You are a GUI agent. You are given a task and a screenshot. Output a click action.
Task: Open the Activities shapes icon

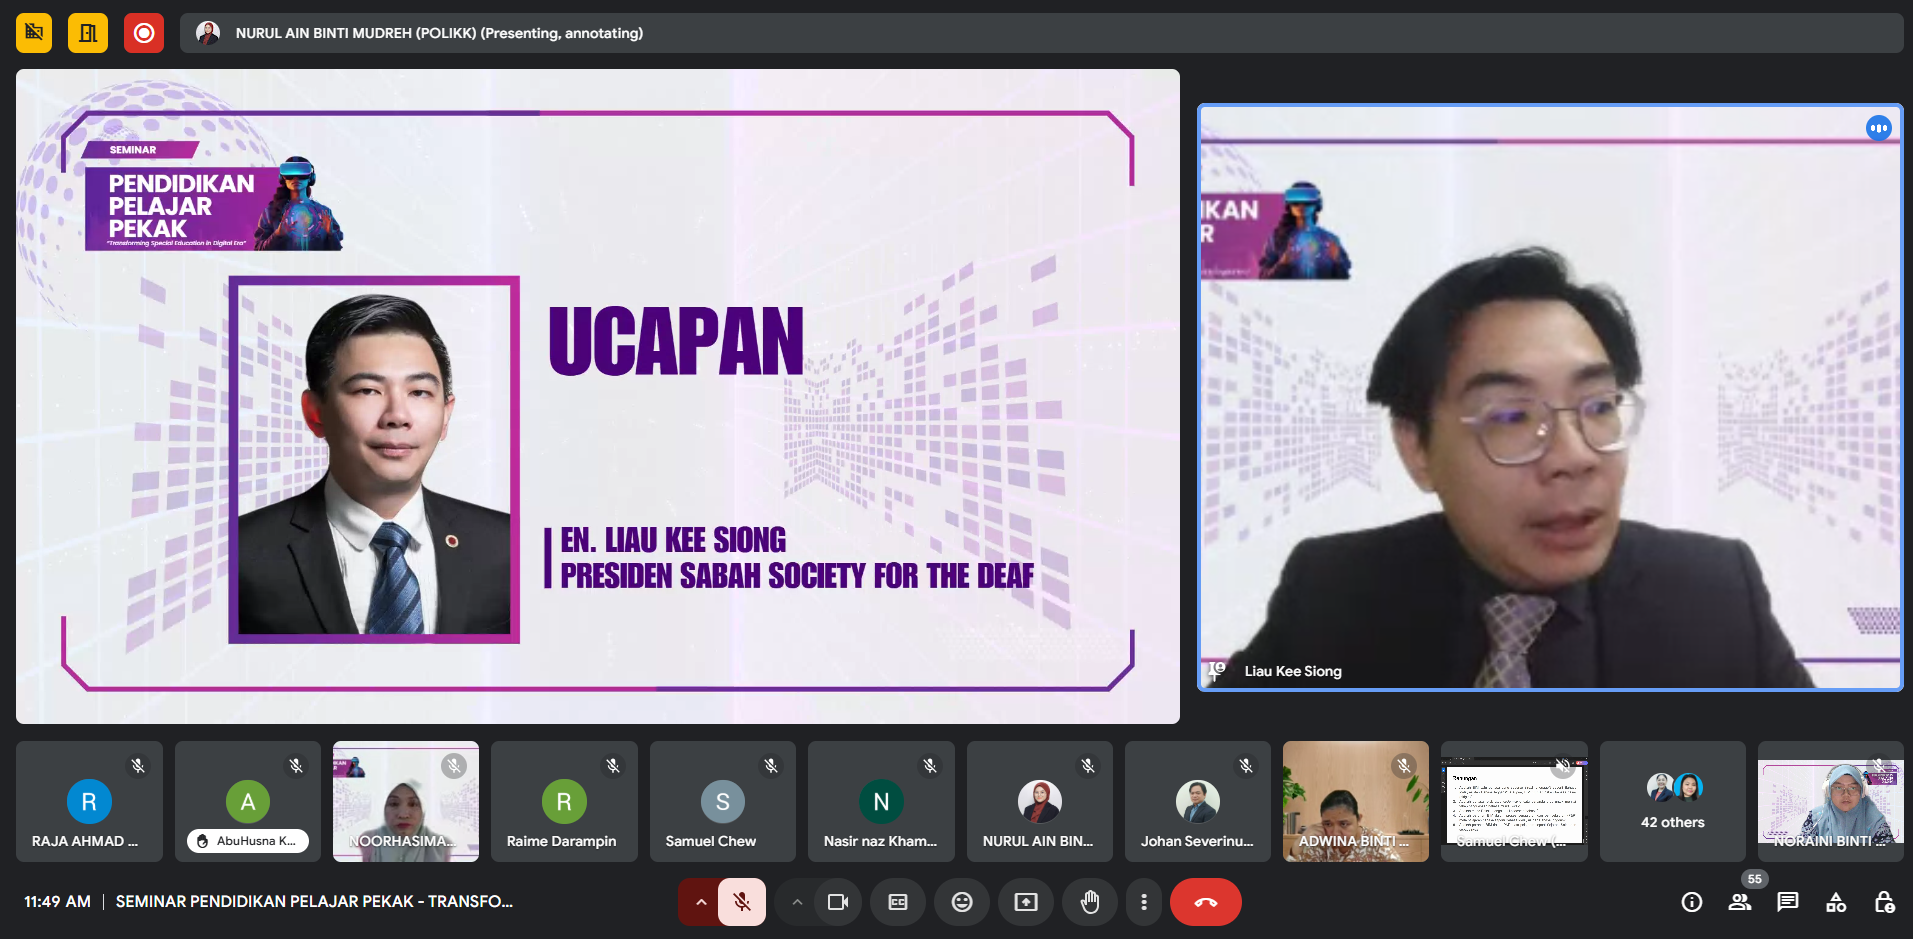(x=1836, y=902)
